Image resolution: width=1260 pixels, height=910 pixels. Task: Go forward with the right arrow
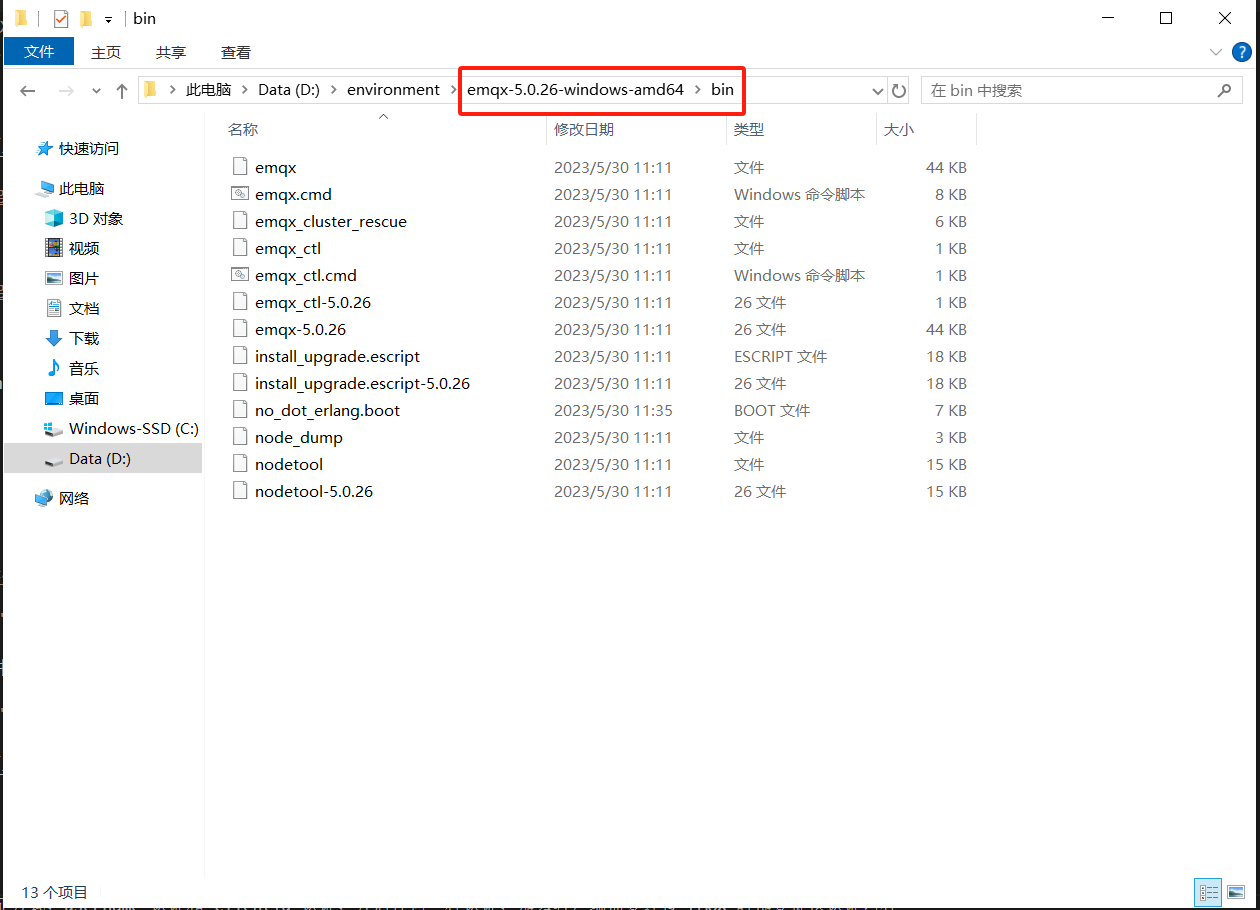[66, 90]
